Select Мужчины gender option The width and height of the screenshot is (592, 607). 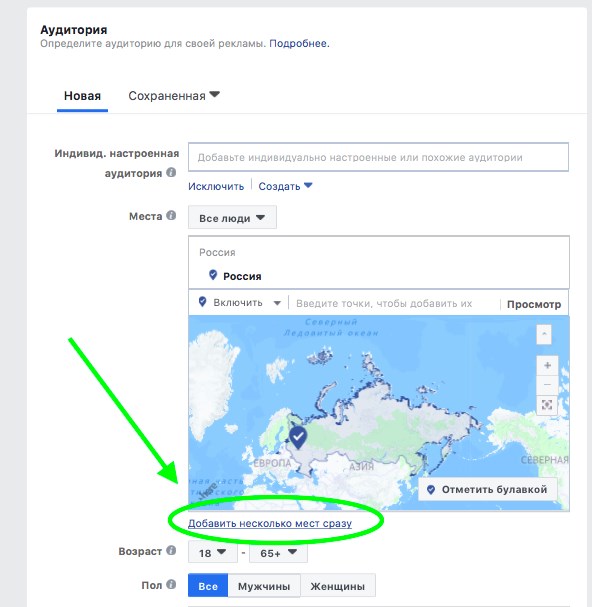[264, 586]
